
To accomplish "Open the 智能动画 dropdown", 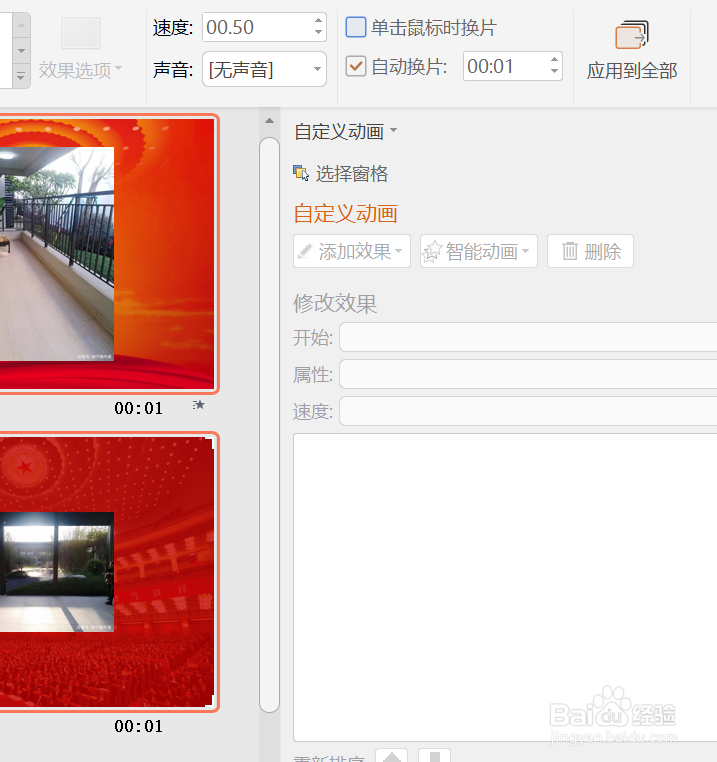I will click(479, 251).
